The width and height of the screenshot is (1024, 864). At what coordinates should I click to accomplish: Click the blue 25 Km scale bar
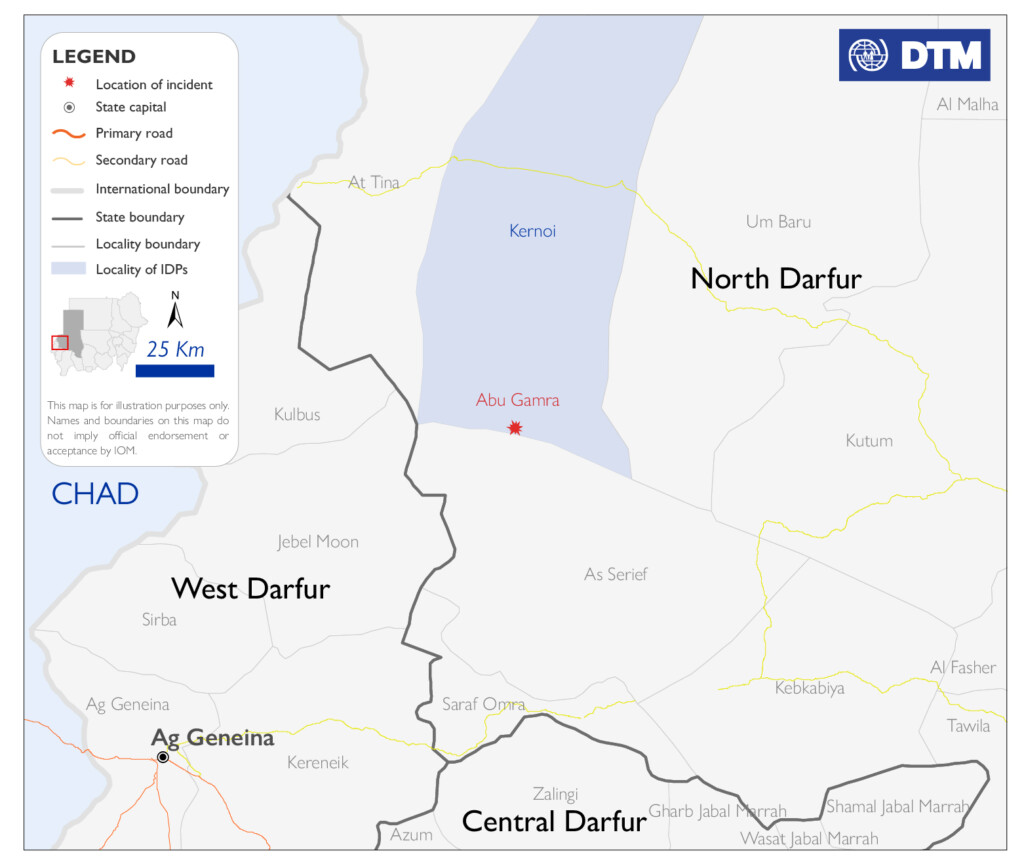175,371
